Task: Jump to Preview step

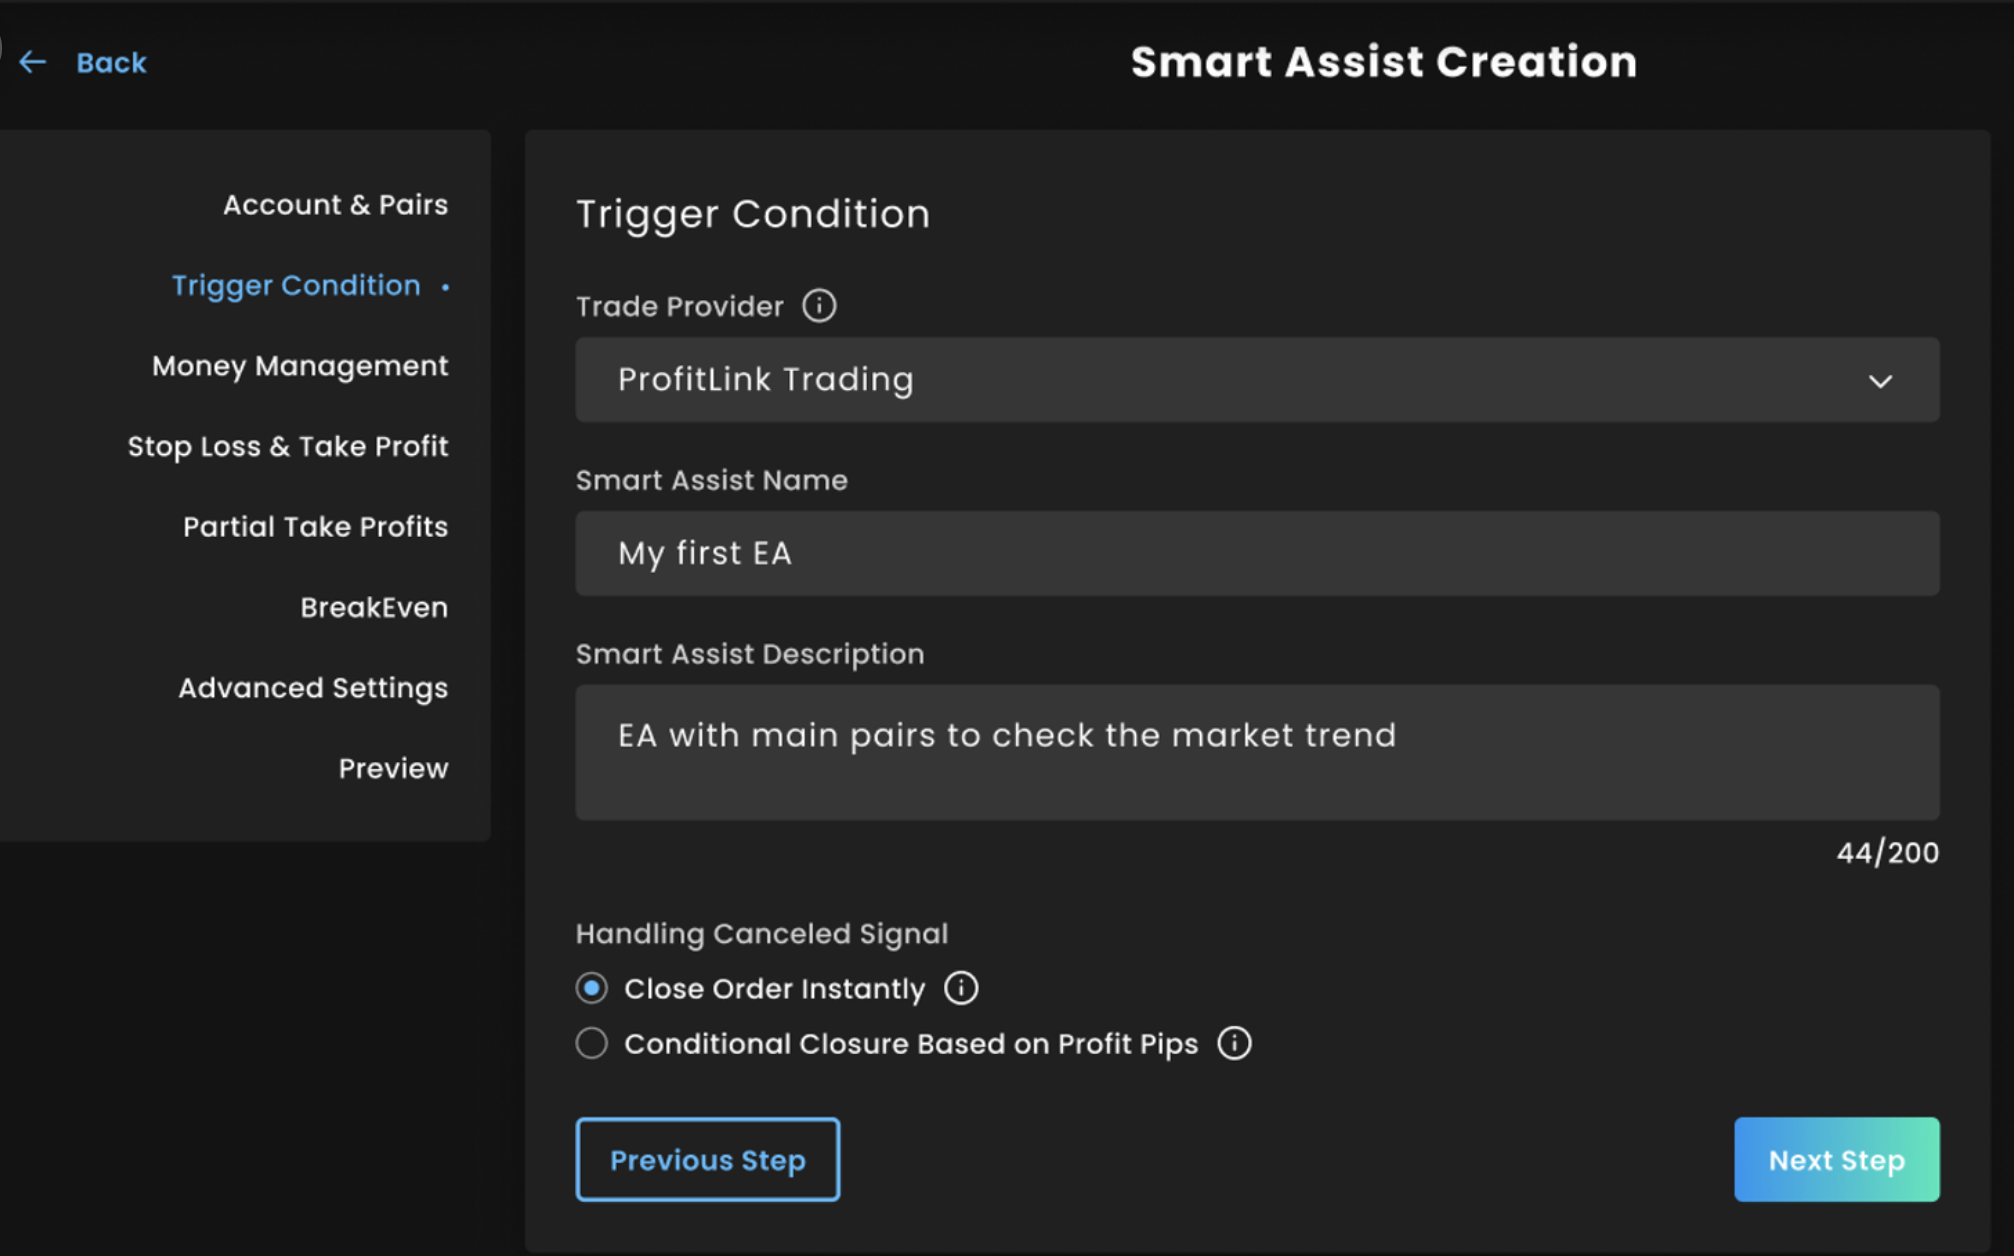Action: click(393, 768)
